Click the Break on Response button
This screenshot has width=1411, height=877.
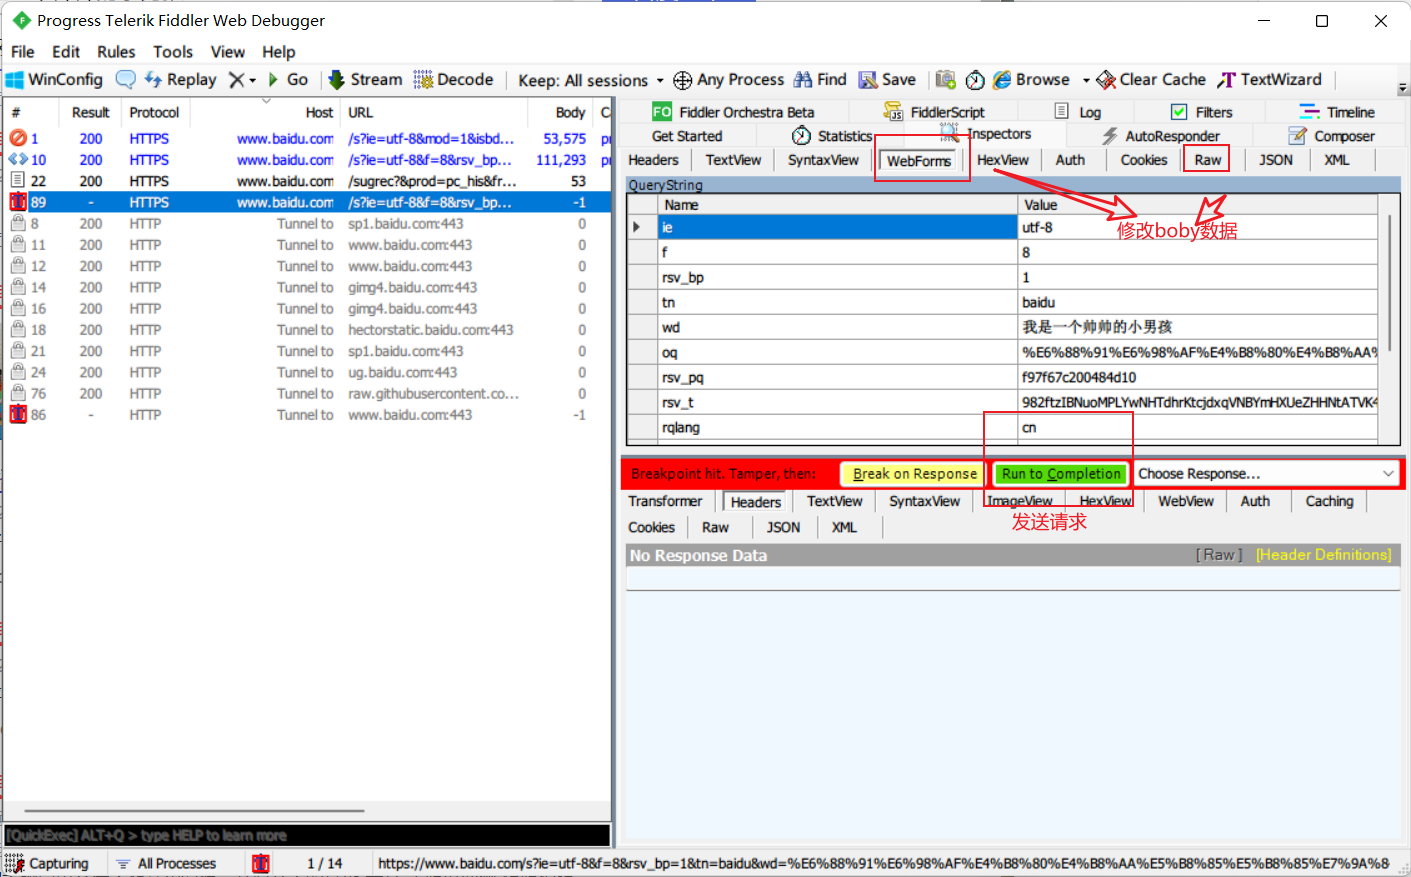click(x=914, y=474)
